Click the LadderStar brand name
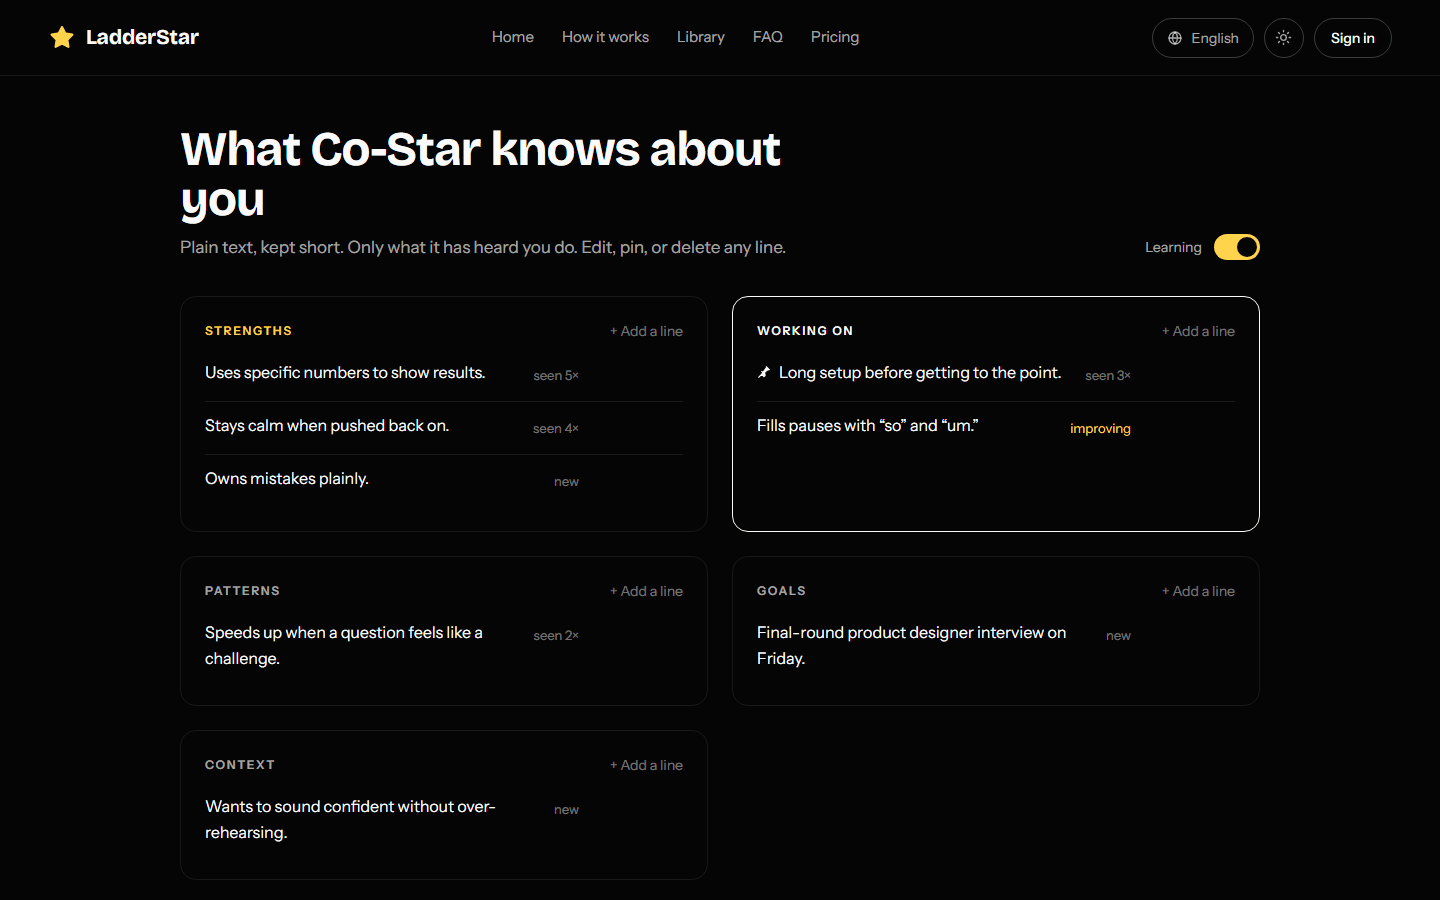 pos(142,38)
